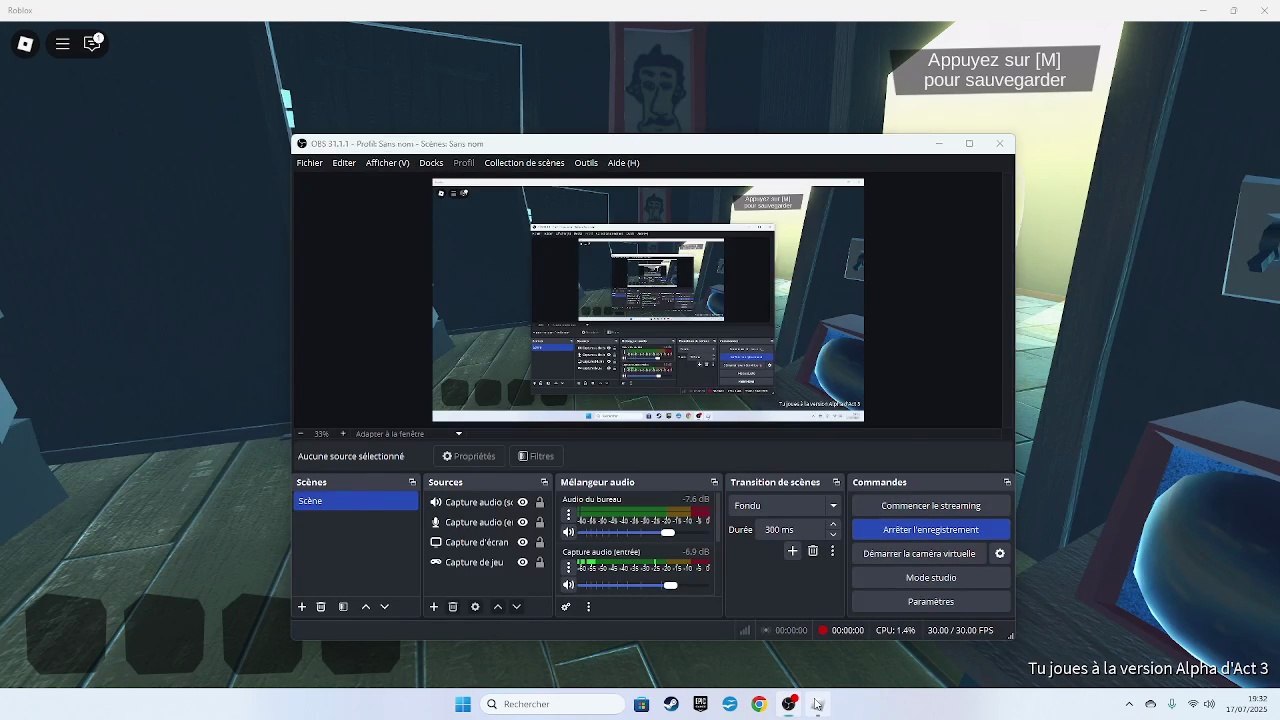Mute Capture audio (entrée)
Image resolution: width=1280 pixels, height=720 pixels.
pos(569,585)
